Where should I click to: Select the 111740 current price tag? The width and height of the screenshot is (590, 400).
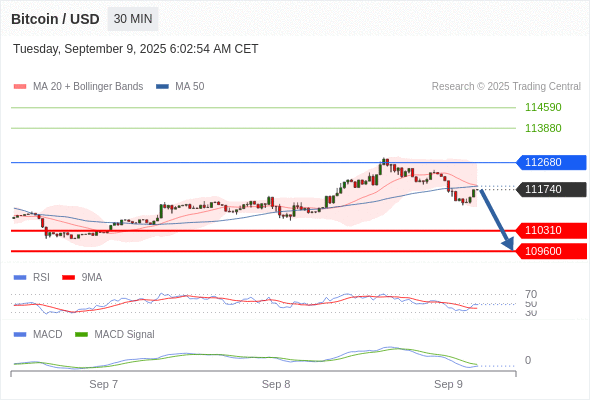[x=551, y=189]
